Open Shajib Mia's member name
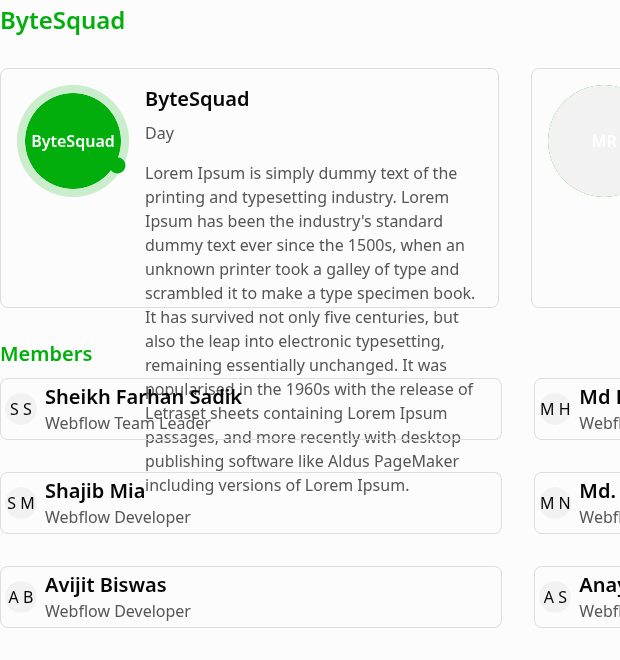The width and height of the screenshot is (620, 660). 95,491
